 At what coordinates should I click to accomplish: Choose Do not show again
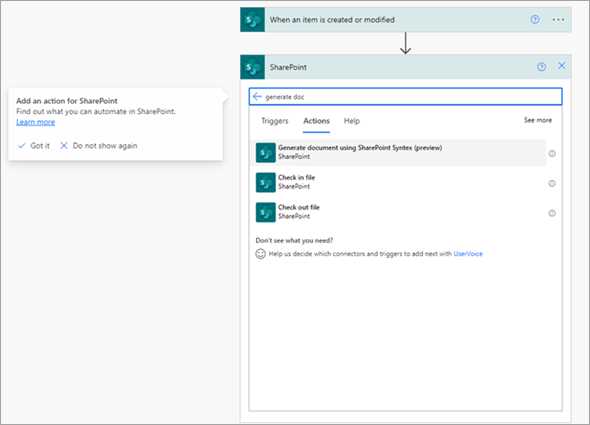tap(99, 146)
